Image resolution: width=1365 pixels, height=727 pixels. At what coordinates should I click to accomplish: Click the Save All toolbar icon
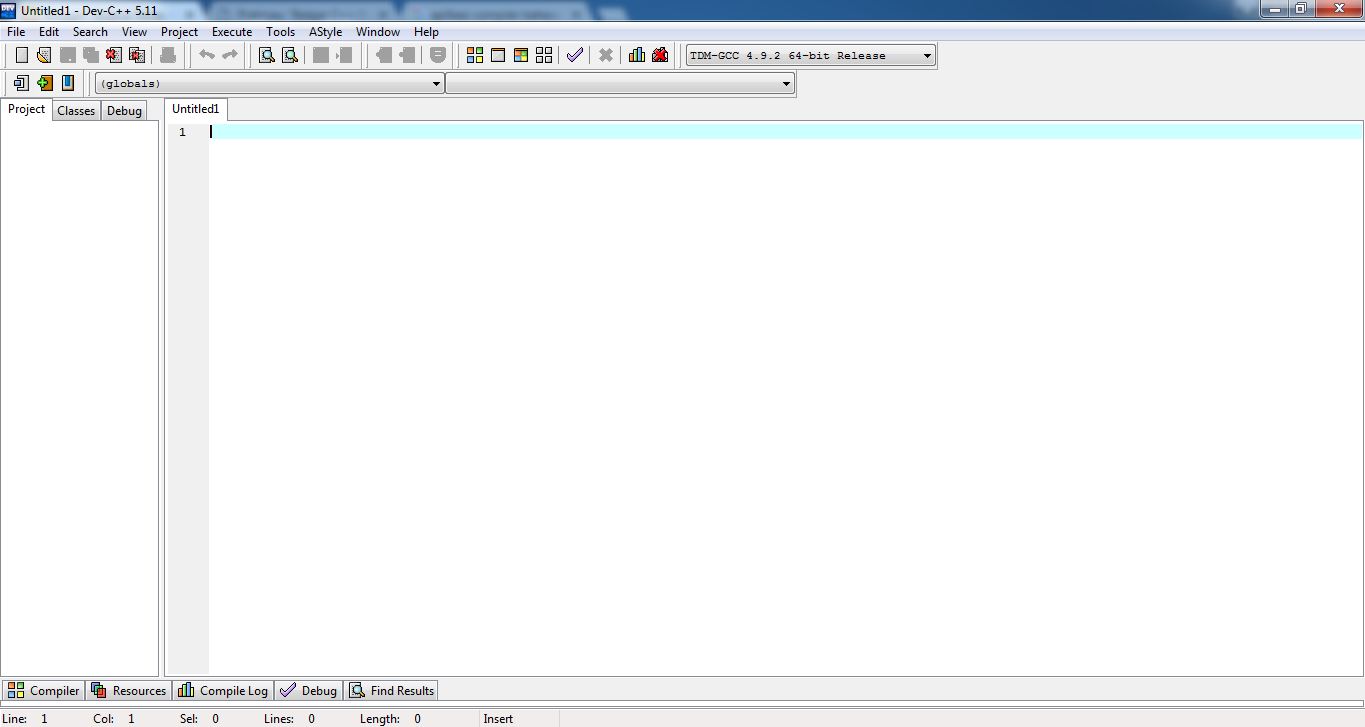(91, 55)
